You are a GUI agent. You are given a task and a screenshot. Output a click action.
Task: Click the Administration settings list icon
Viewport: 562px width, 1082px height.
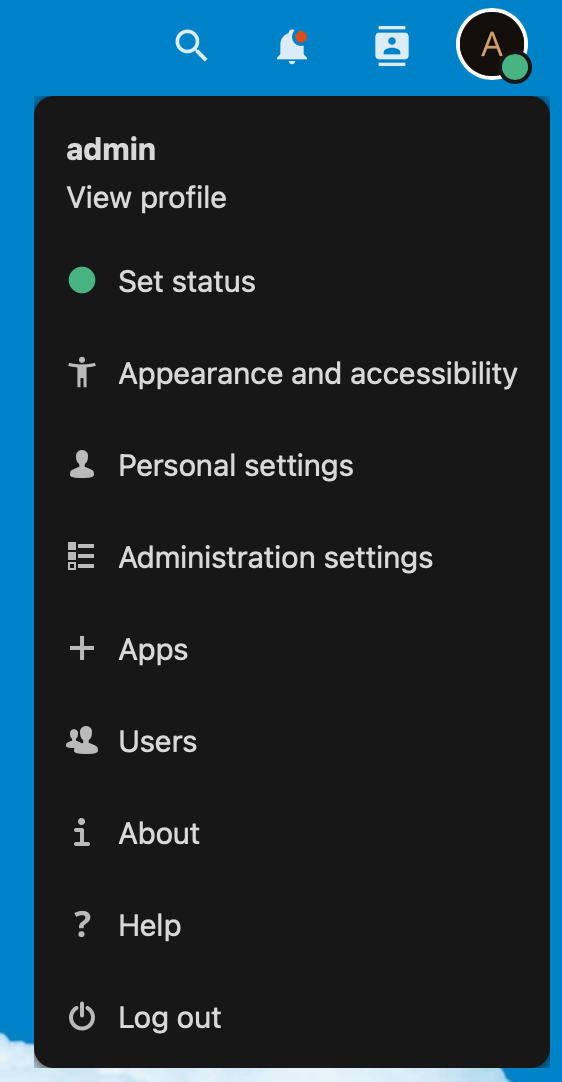[81, 557]
